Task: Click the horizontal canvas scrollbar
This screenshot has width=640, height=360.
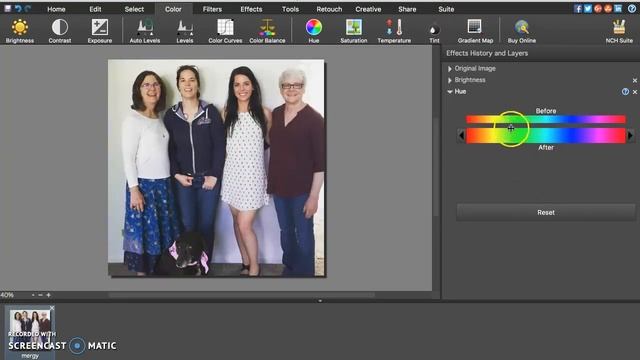Action: (x=242, y=295)
